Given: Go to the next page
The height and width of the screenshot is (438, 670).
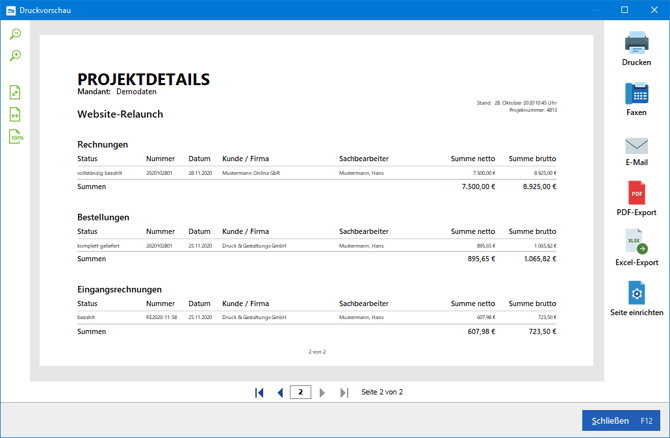Looking at the screenshot, I should [322, 393].
